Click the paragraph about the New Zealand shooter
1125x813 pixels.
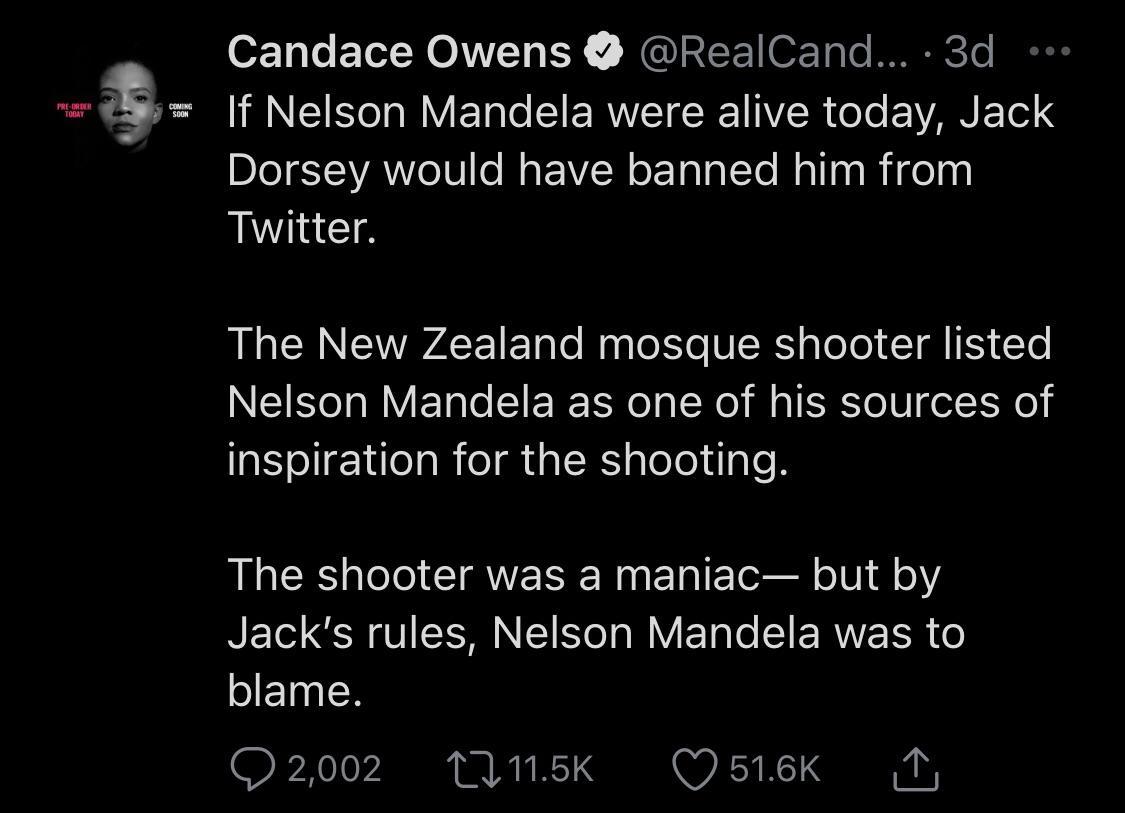(x=640, y=401)
